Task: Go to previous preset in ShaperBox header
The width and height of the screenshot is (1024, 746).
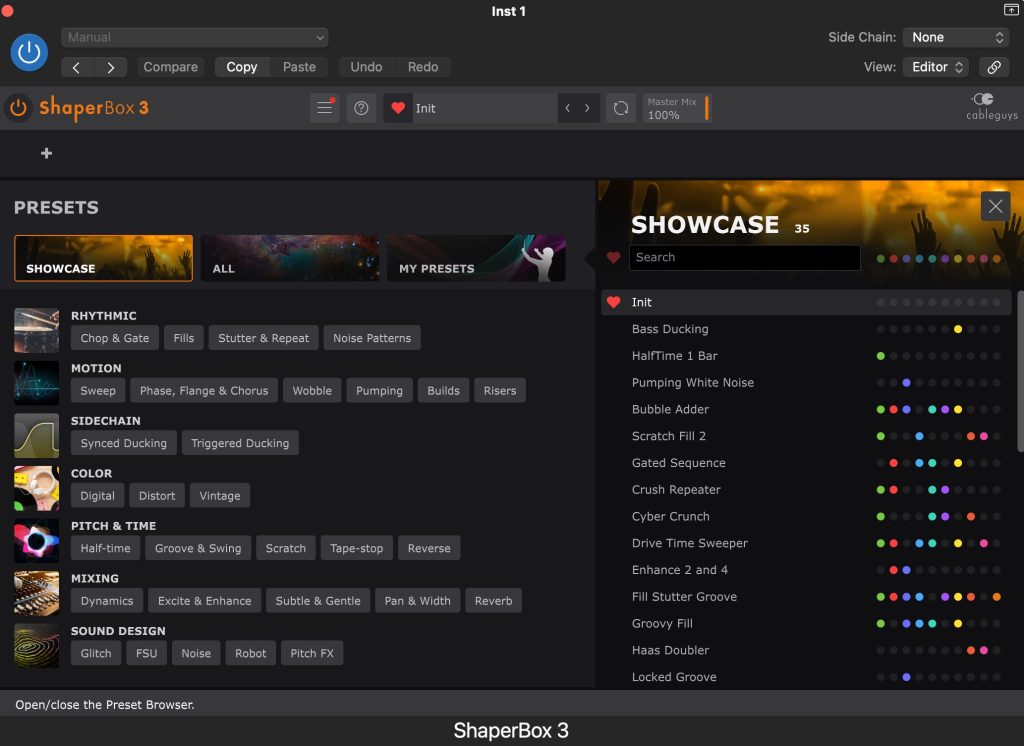Action: tap(568, 108)
